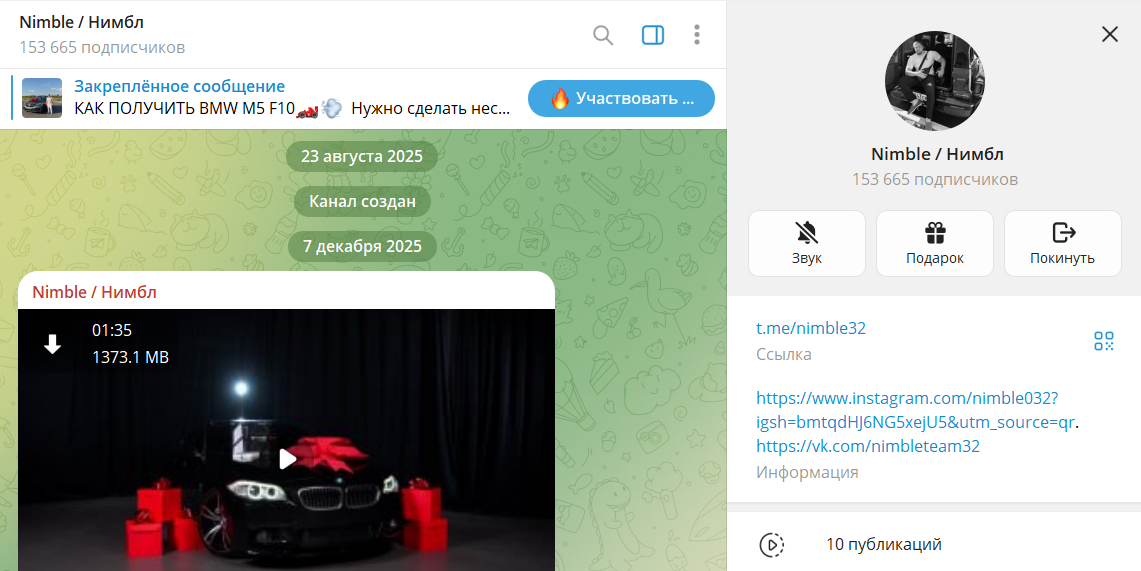This screenshot has width=1141, height=571.
Task: Open the three-dot more options menu
Action: click(696, 35)
